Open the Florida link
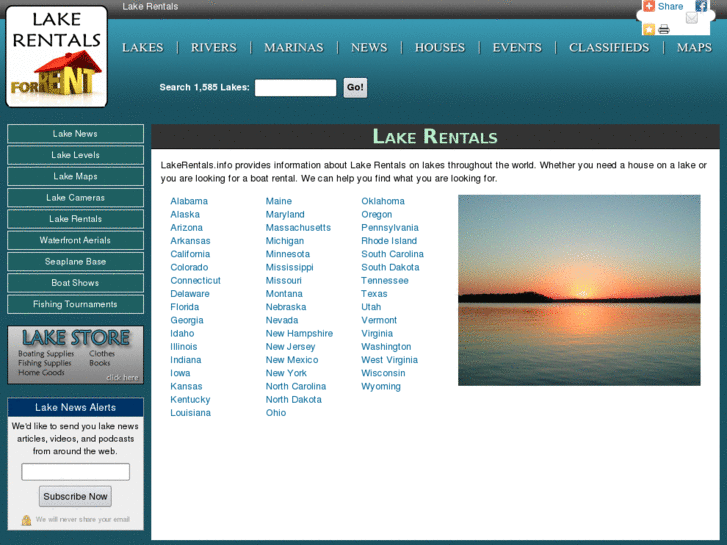Screen dimensions: 727x545 click(x=185, y=307)
